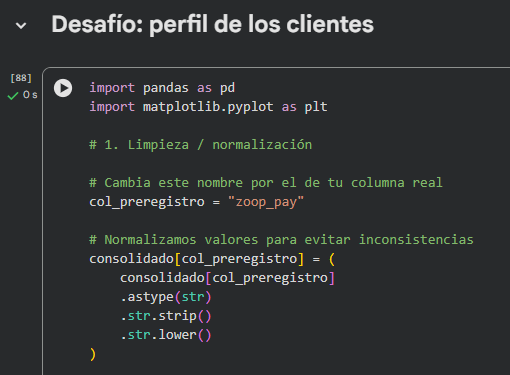
Task: Click the '.str.lower()' line
Action: pos(166,335)
